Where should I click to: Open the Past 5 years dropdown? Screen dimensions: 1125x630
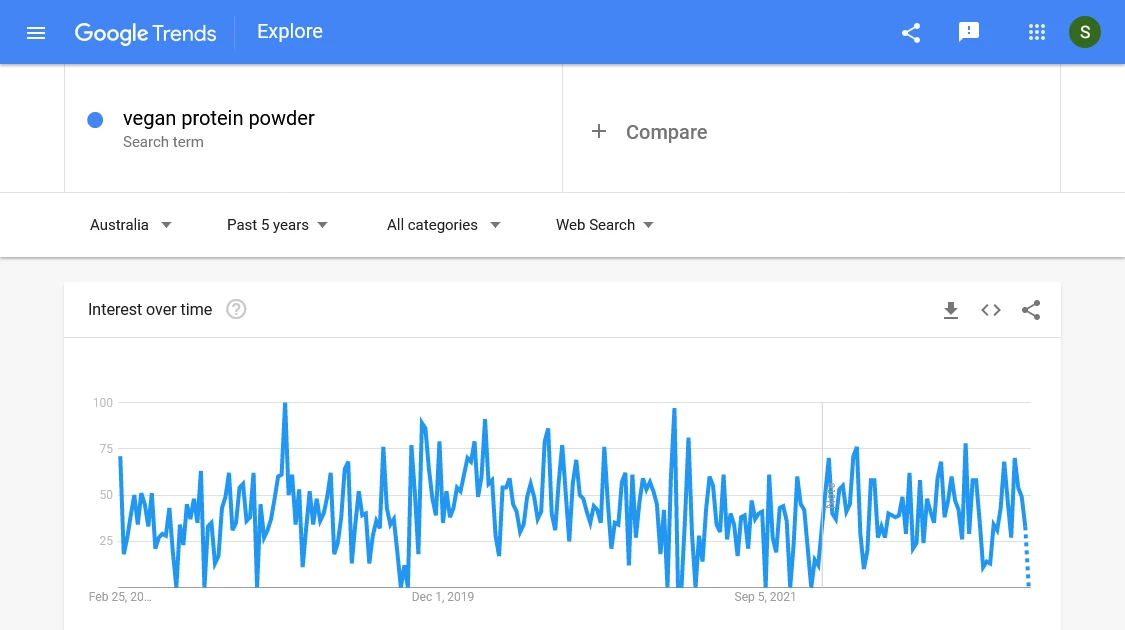pyautogui.click(x=278, y=225)
